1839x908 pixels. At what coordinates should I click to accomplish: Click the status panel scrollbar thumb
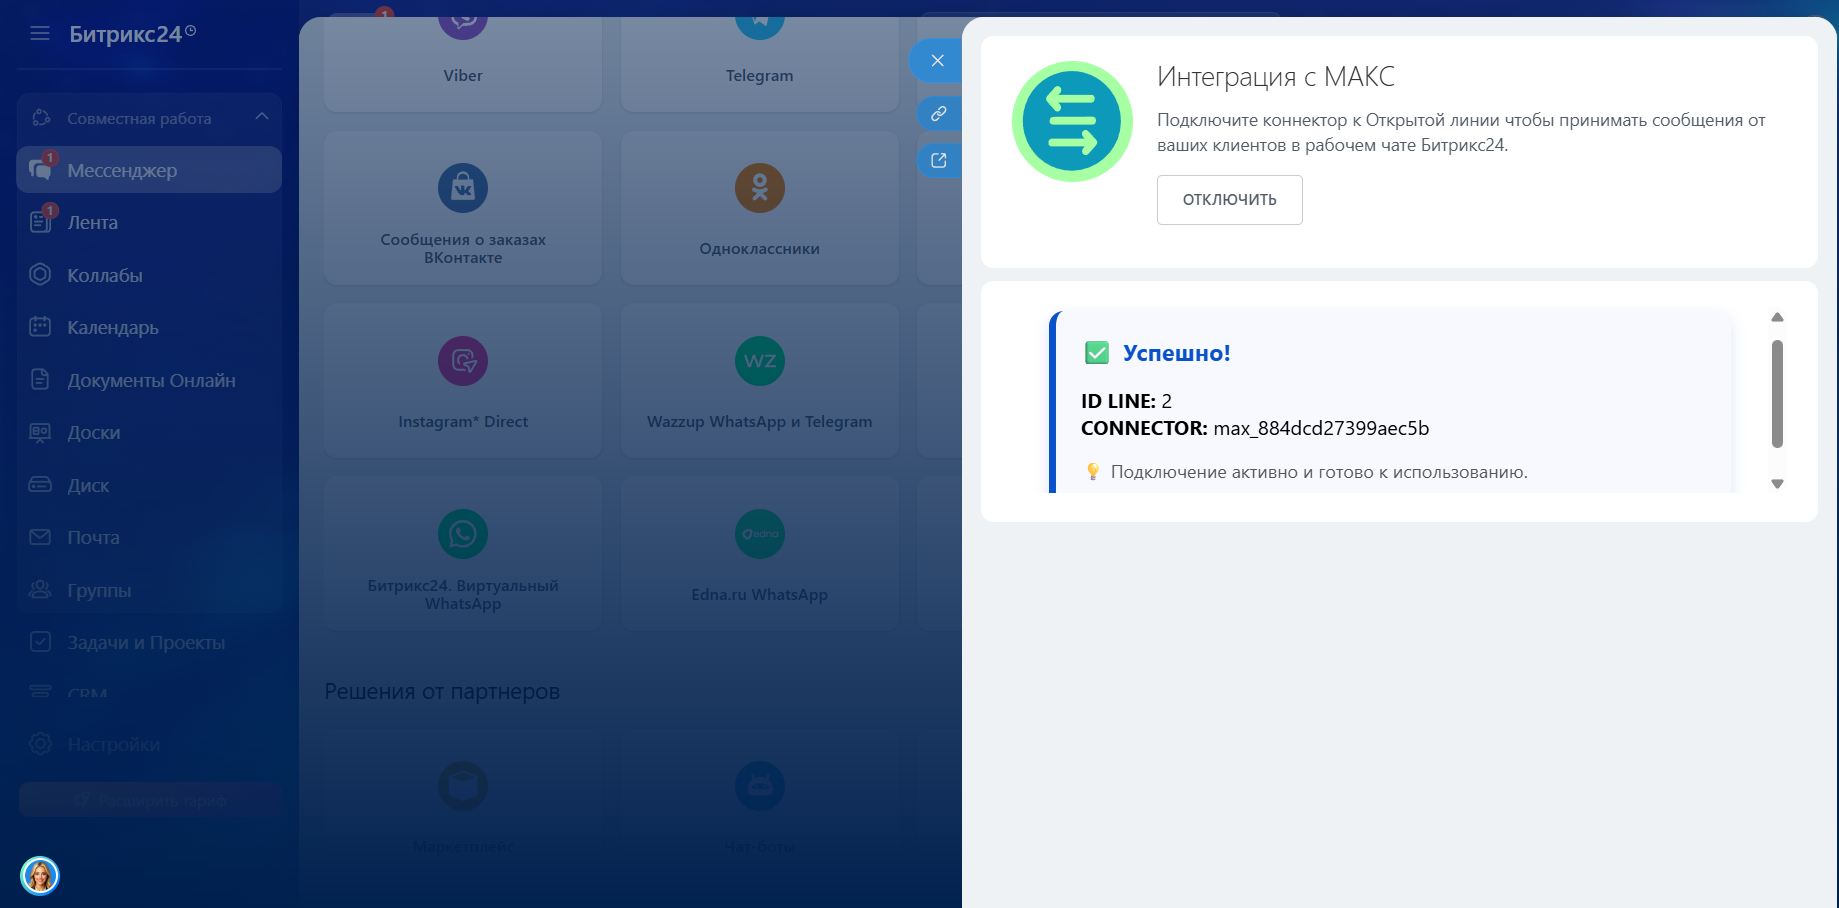[1777, 394]
